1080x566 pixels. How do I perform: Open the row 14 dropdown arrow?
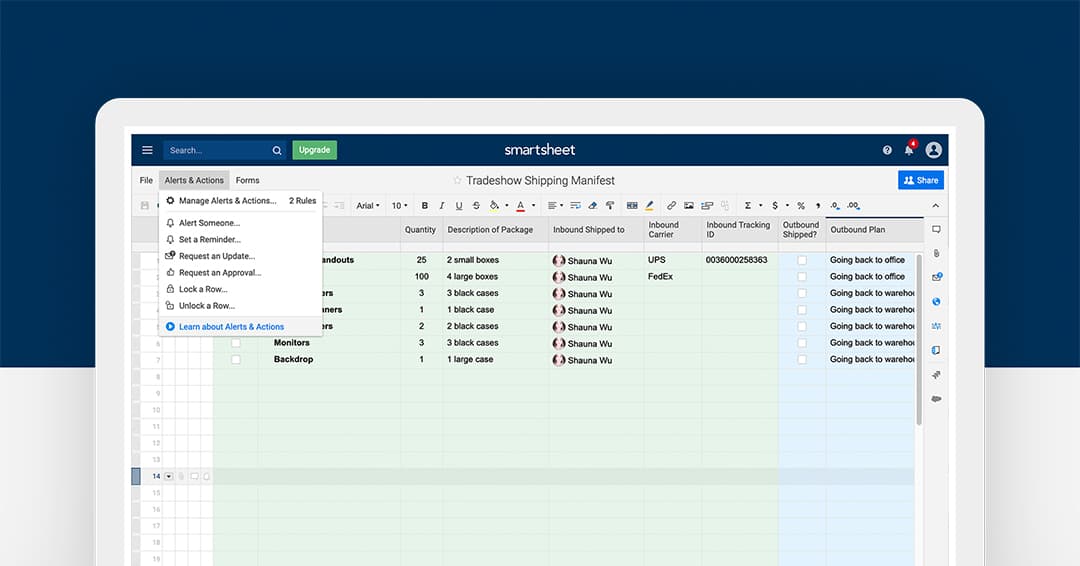pos(169,476)
